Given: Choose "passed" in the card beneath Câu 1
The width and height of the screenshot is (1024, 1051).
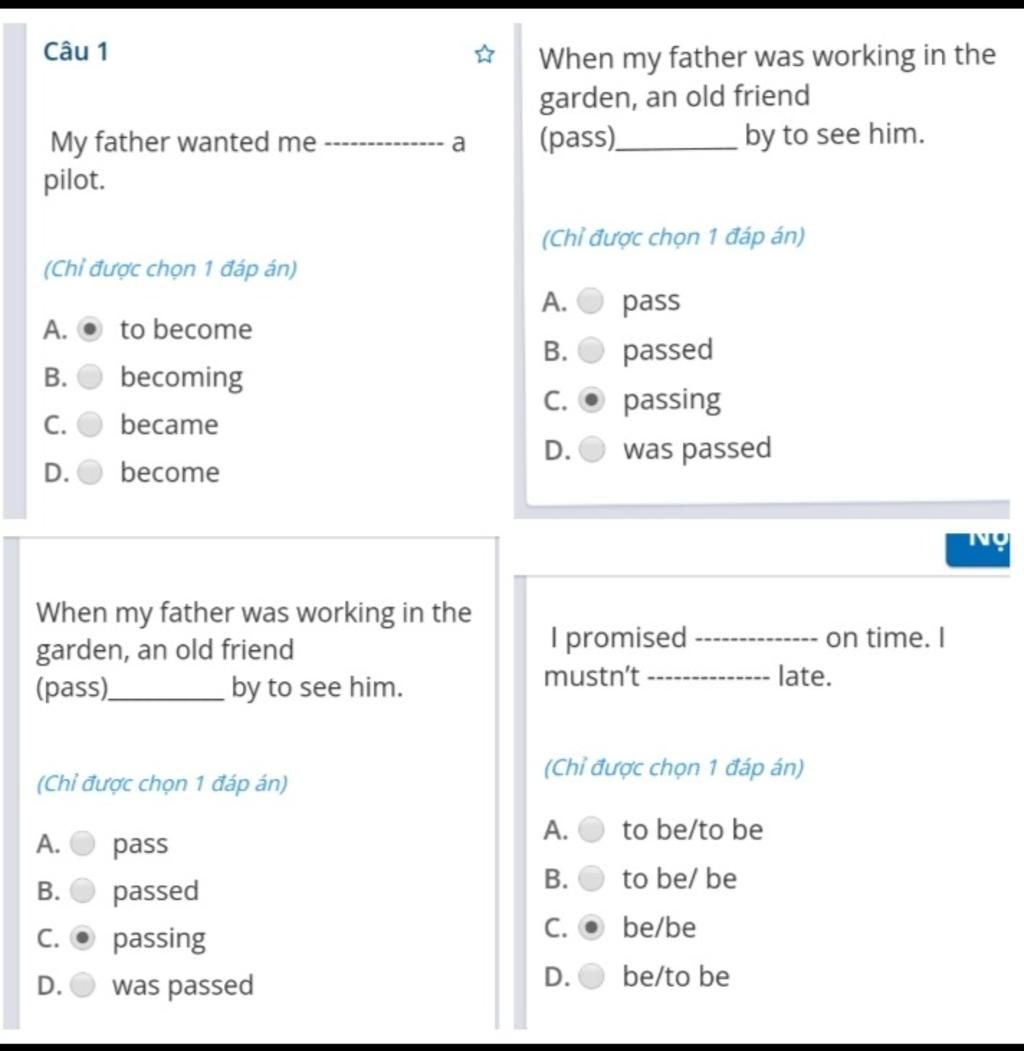Looking at the screenshot, I should click(x=84, y=891).
